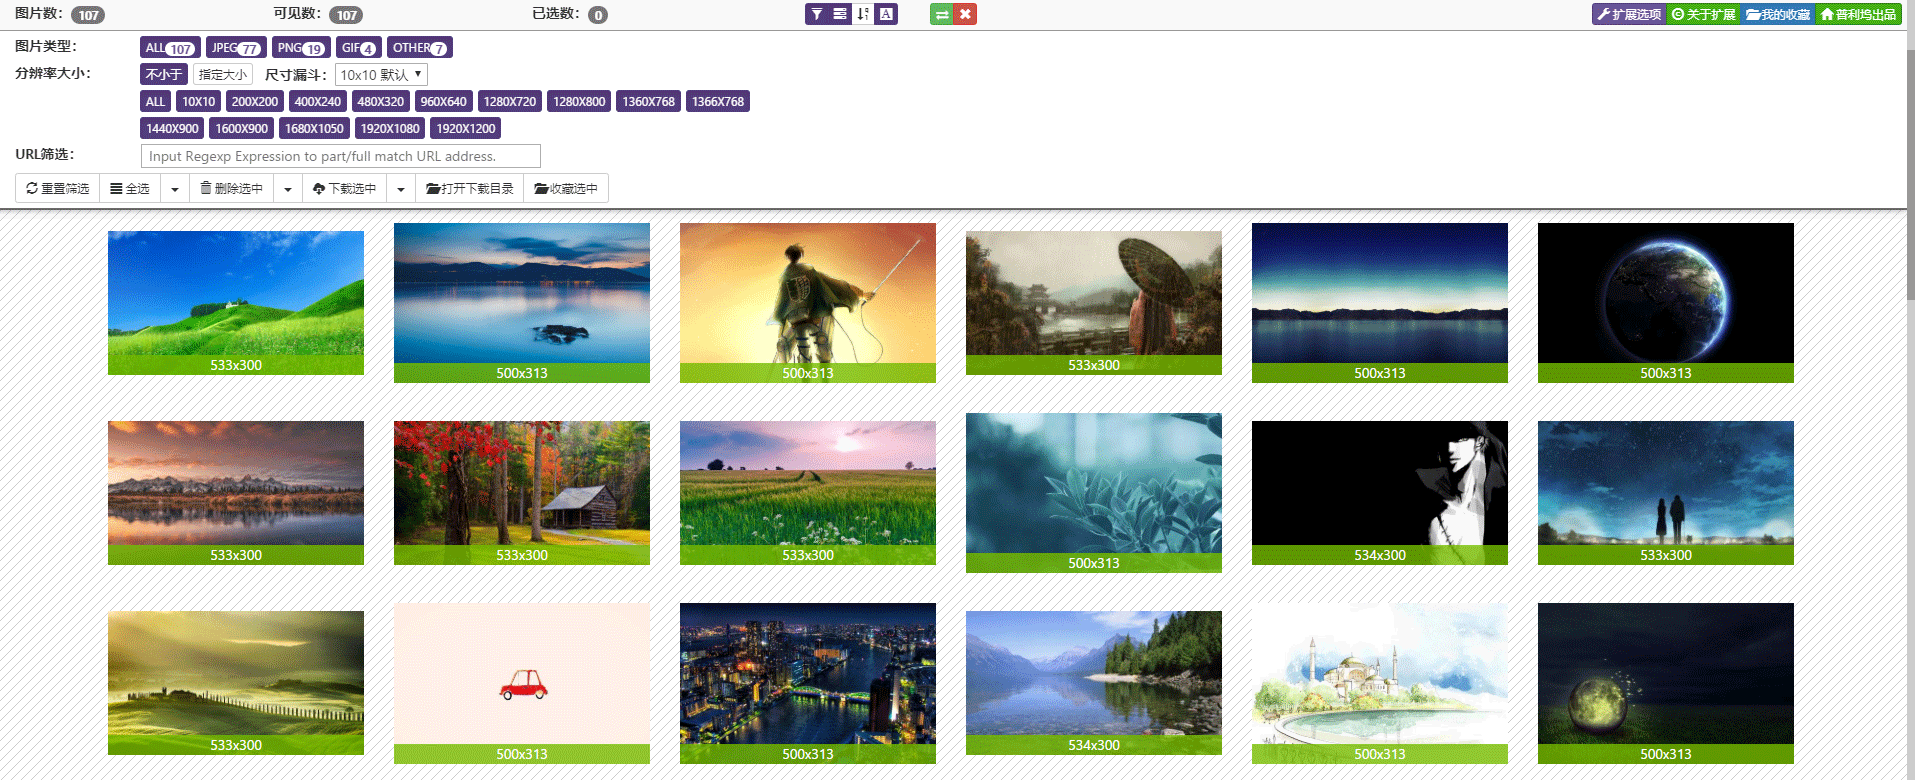Click the 收藏选中 favorite selected button
Image resolution: width=1915 pixels, height=780 pixels.
click(x=566, y=188)
